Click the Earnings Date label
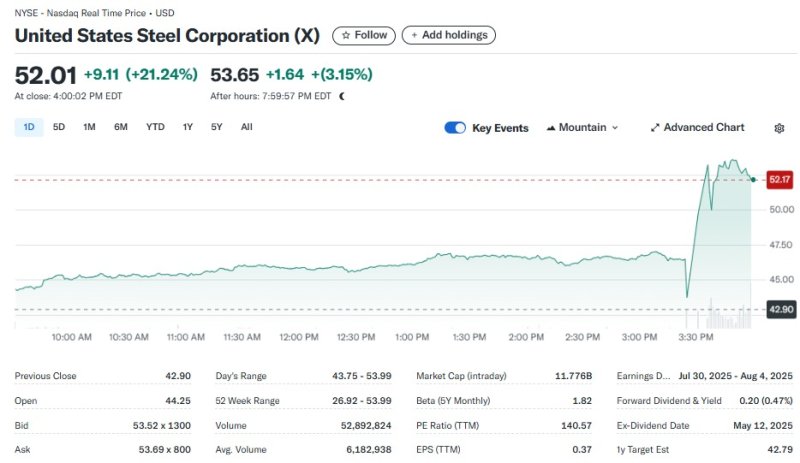 coord(644,376)
